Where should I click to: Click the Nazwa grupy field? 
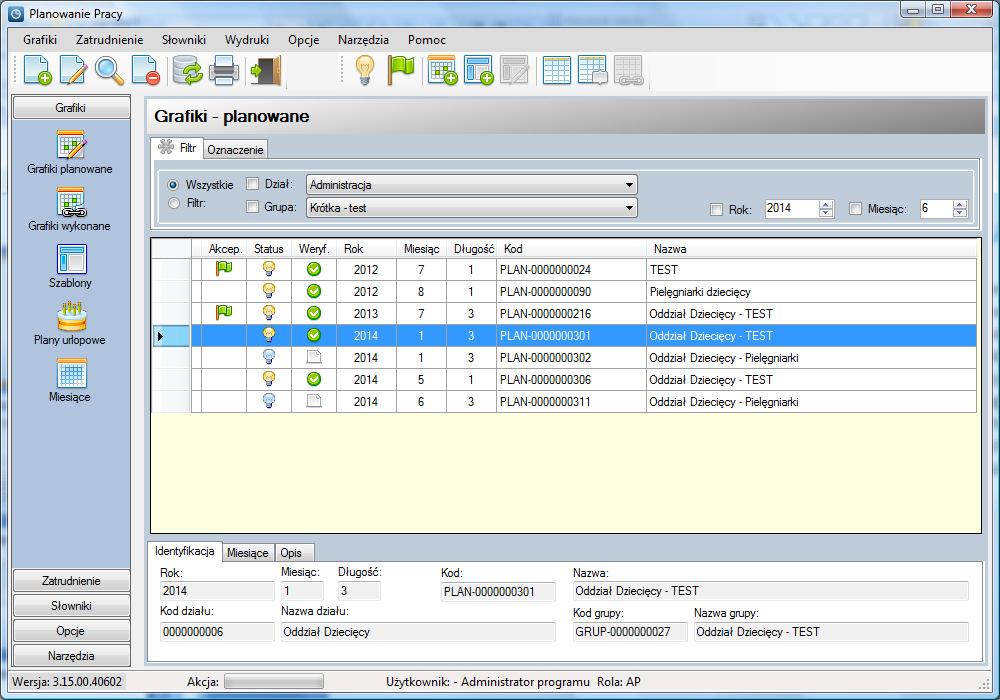tap(831, 632)
